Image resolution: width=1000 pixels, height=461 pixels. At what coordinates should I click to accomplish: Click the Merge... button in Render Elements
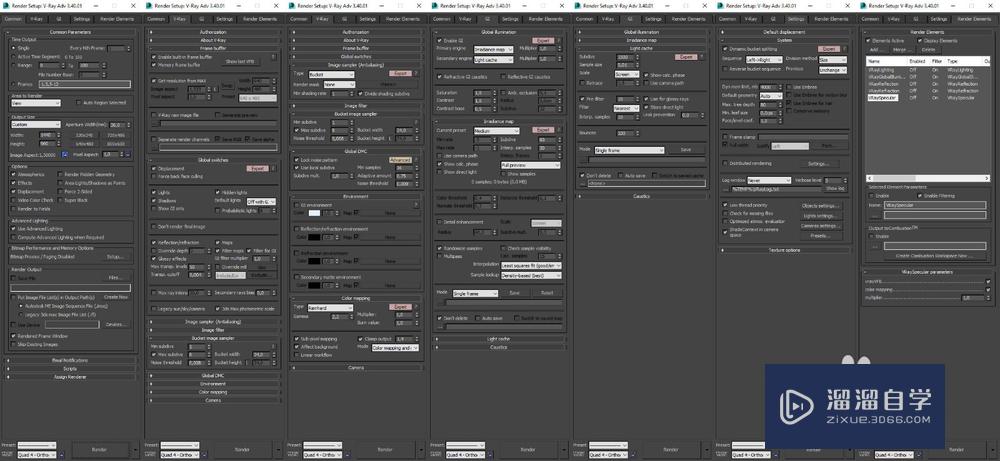(900, 49)
